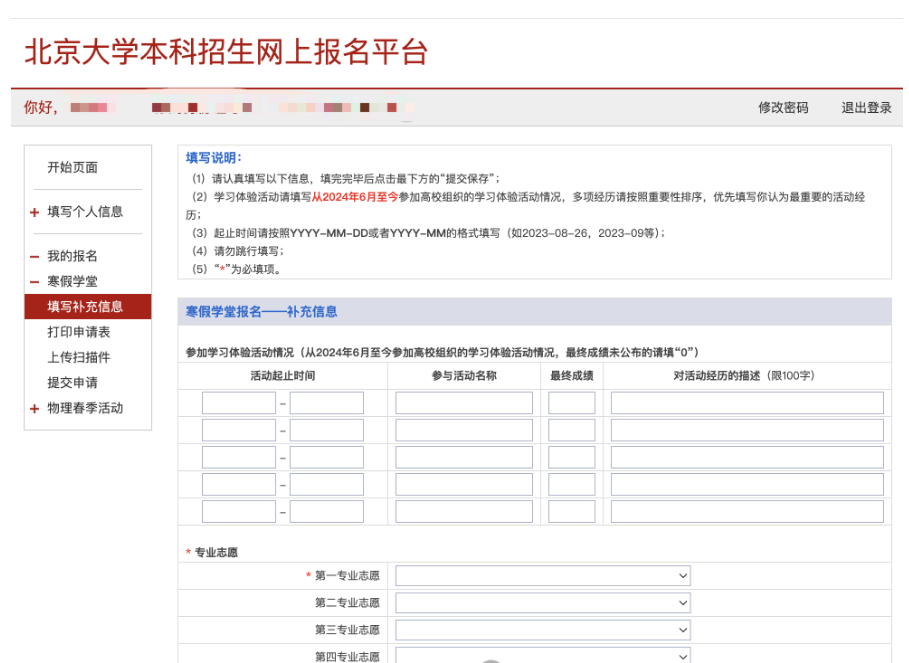This screenshot has height=663, width=909.
Task: Click the 活动起止时间 column header
Action: [283, 376]
